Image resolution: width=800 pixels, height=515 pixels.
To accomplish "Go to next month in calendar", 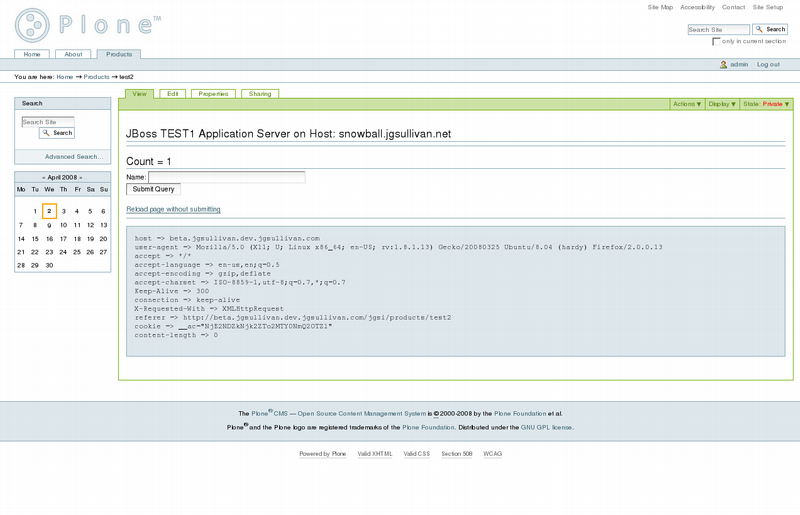I will 81,177.
